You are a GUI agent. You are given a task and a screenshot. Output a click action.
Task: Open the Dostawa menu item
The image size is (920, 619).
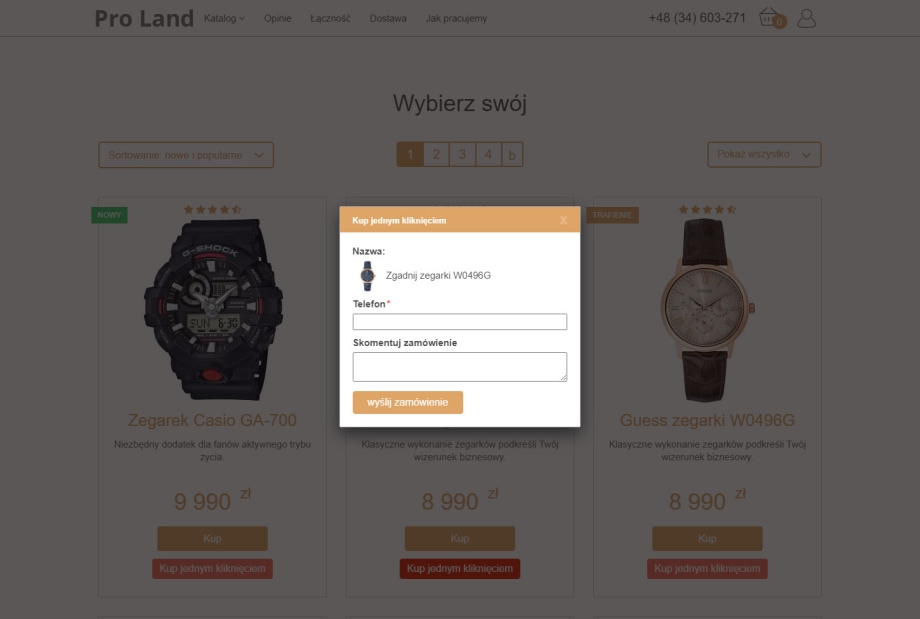pyautogui.click(x=388, y=18)
